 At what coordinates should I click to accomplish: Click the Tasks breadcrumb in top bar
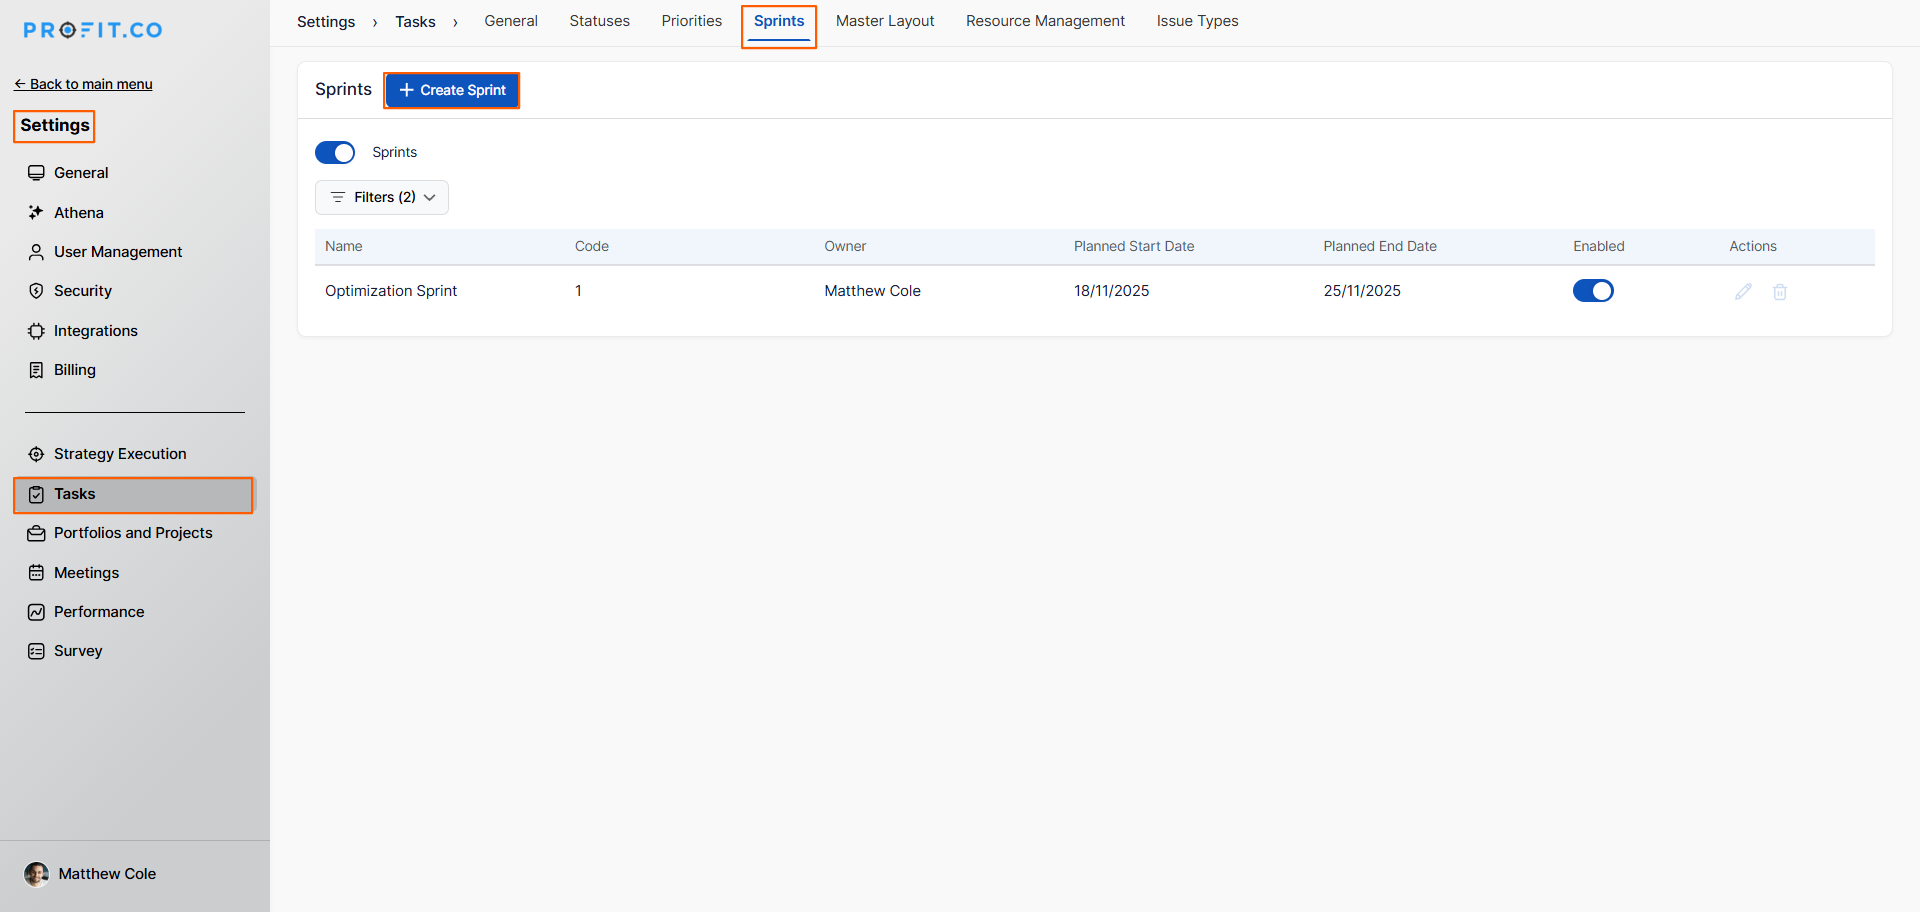click(415, 22)
